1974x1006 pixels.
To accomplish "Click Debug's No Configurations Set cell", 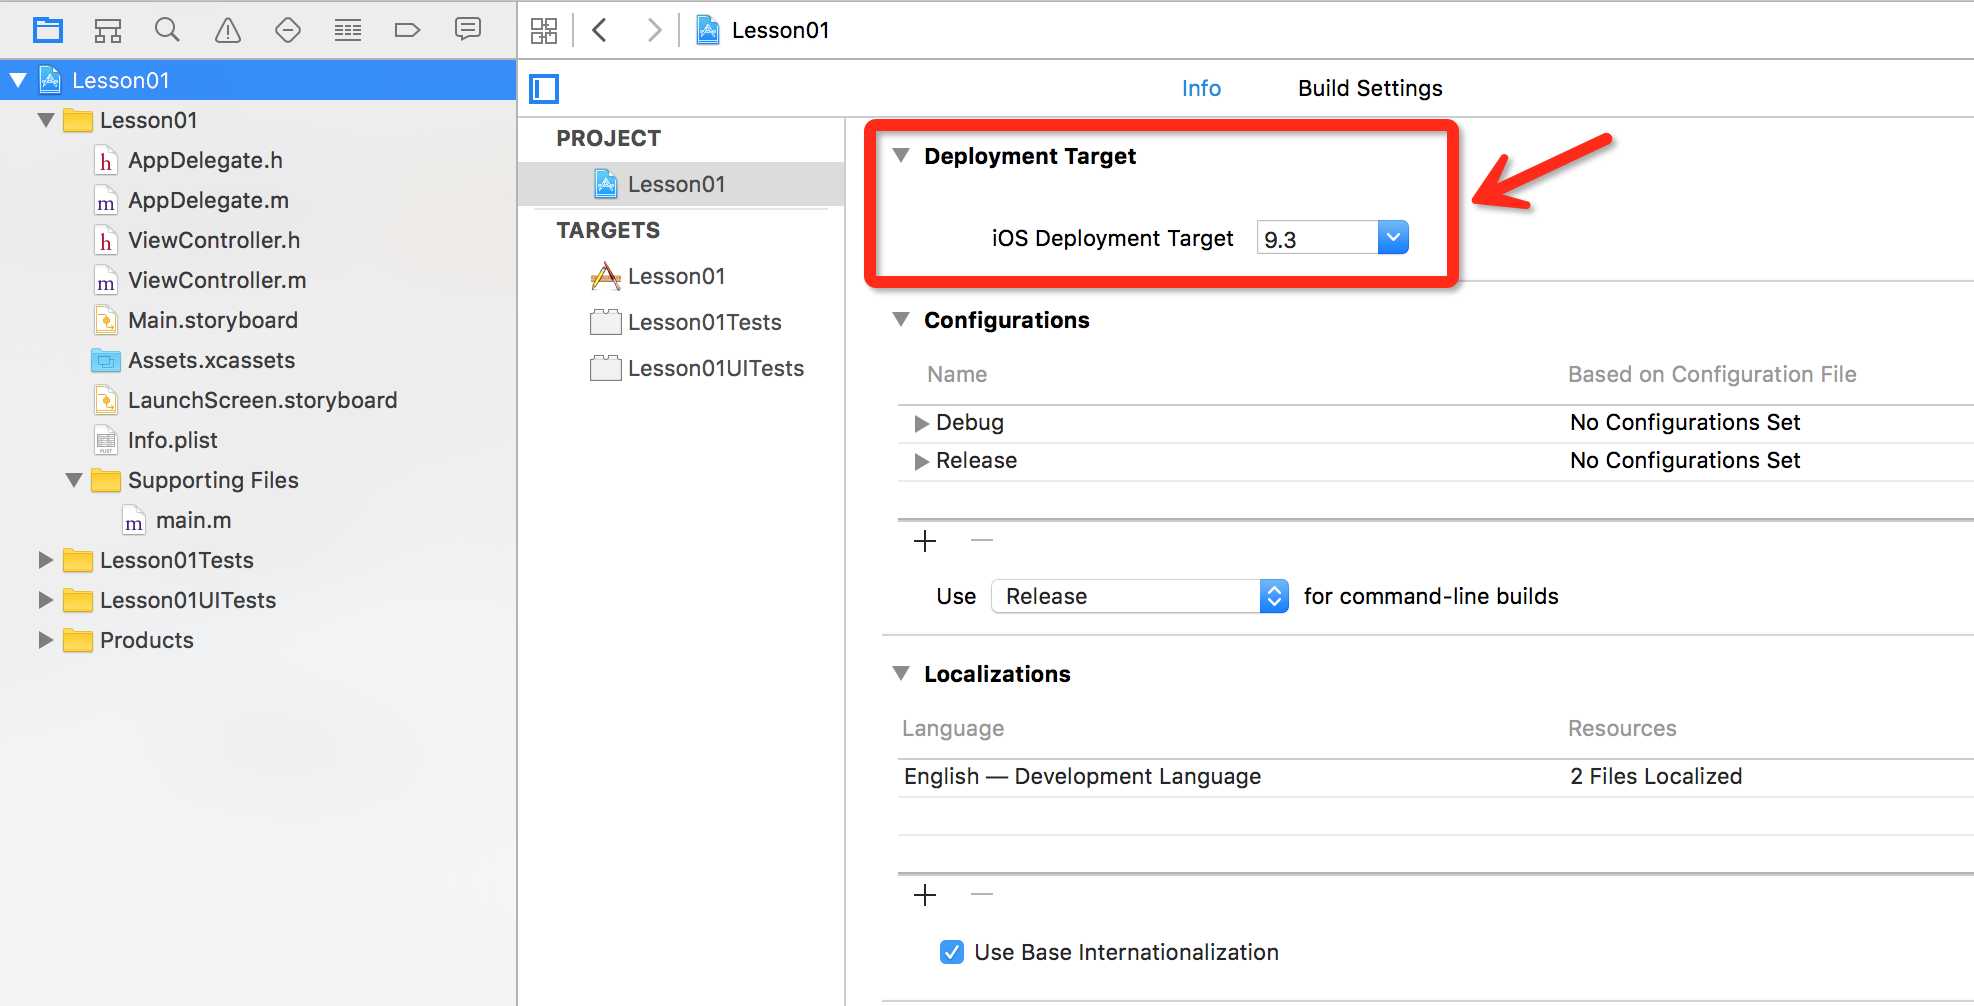I will pyautogui.click(x=1685, y=422).
